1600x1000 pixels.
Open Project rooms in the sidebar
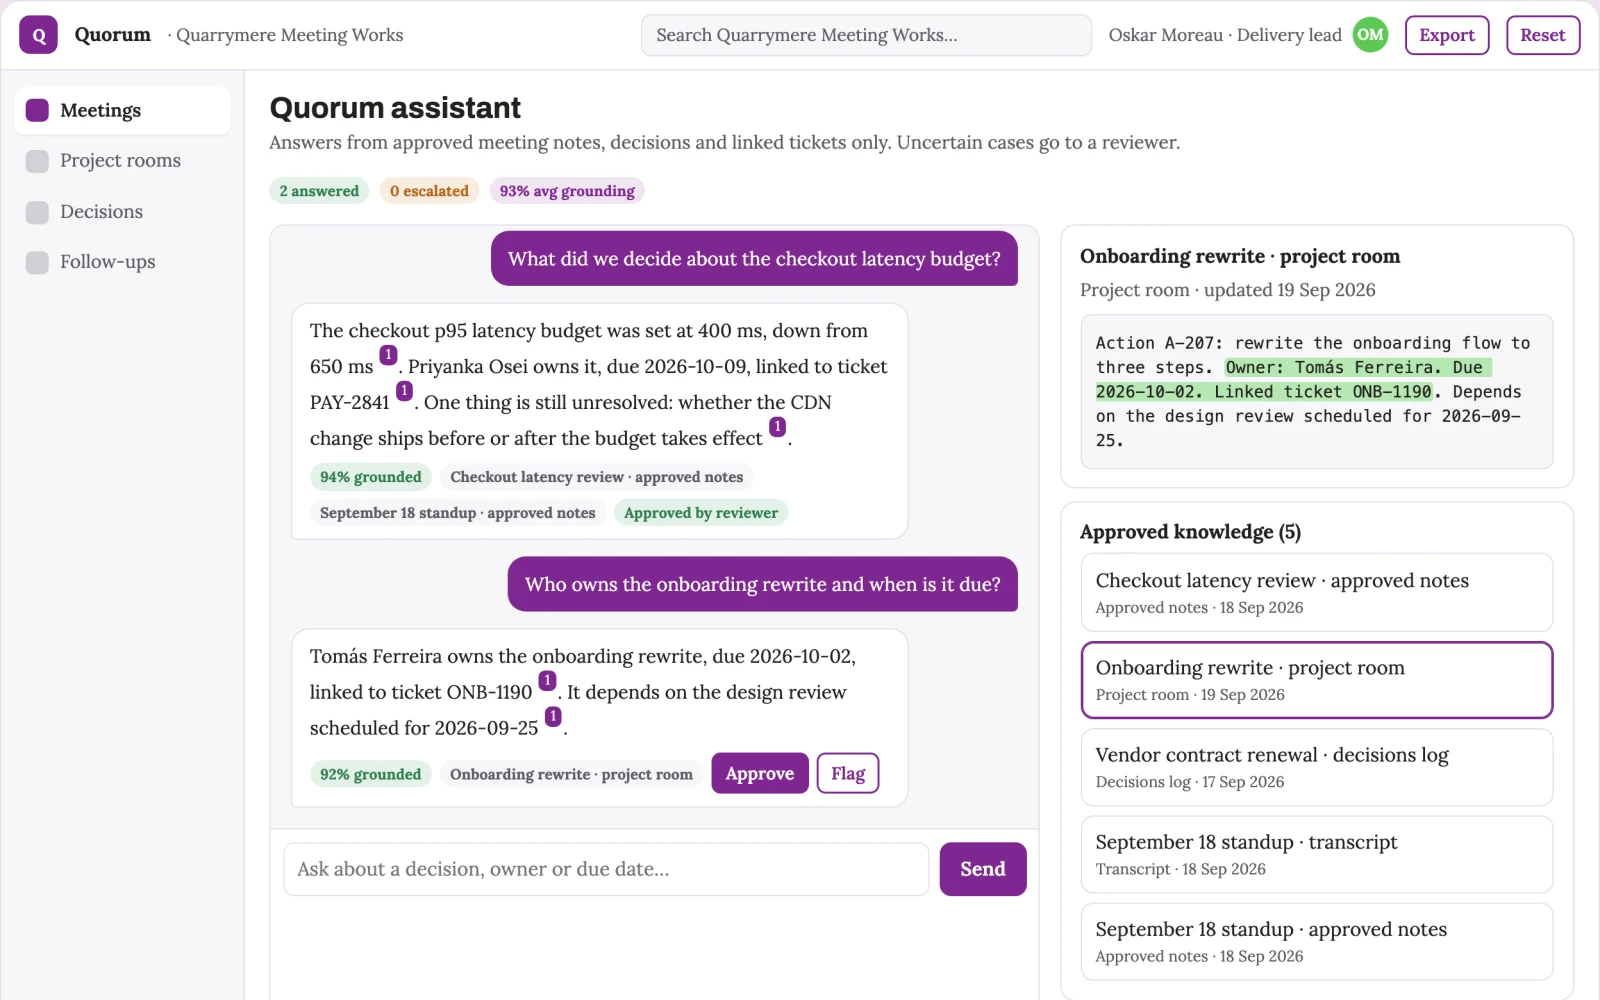[x=123, y=161]
